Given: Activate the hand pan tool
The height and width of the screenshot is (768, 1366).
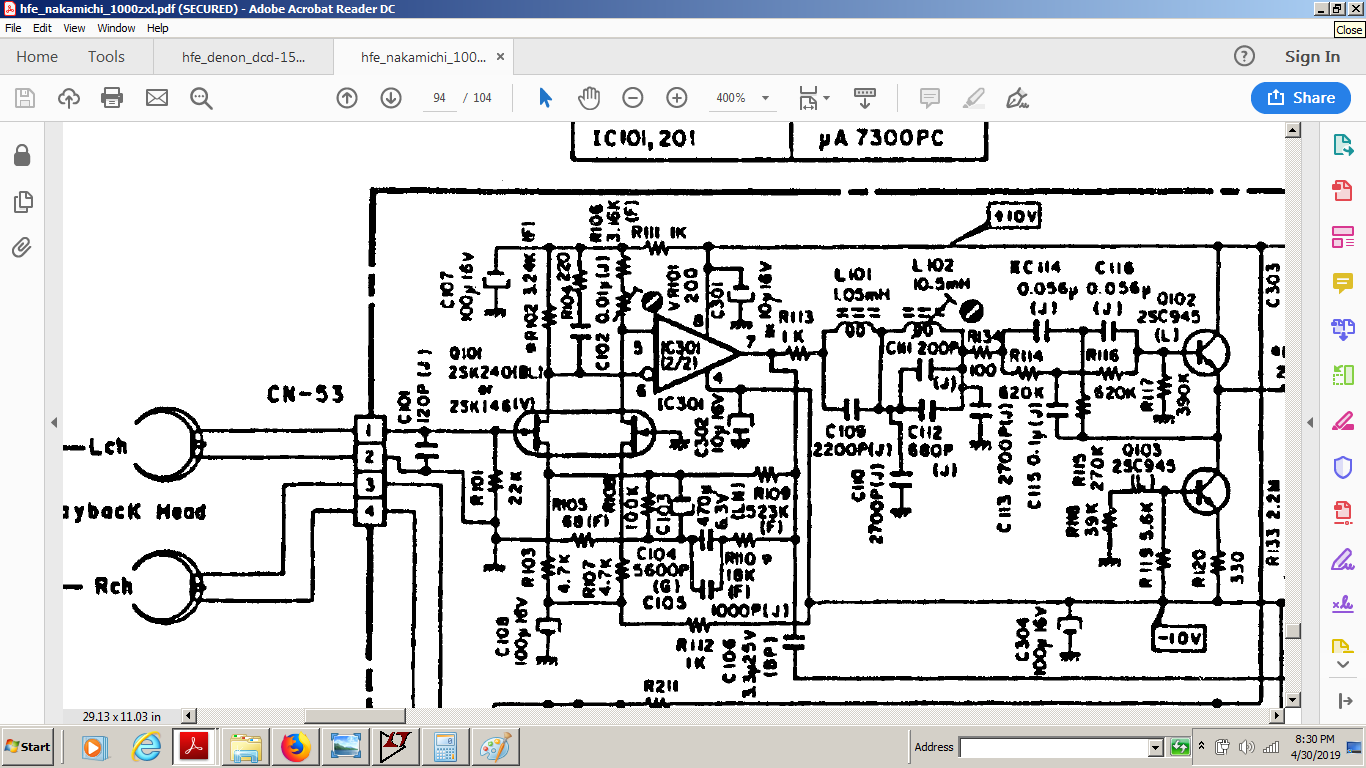Looking at the screenshot, I should 589,98.
